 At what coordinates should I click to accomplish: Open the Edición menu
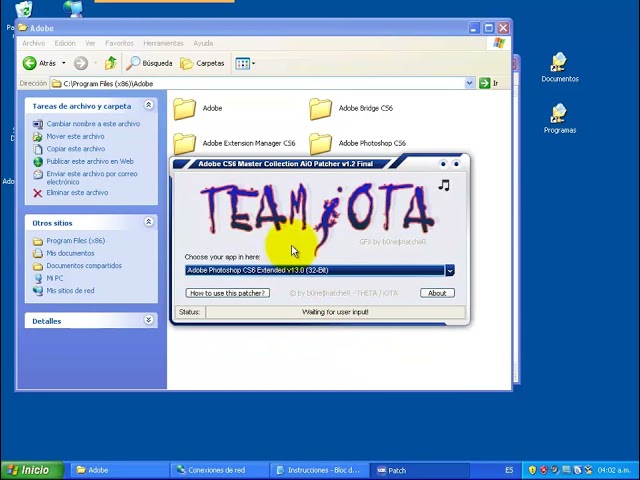tap(65, 43)
